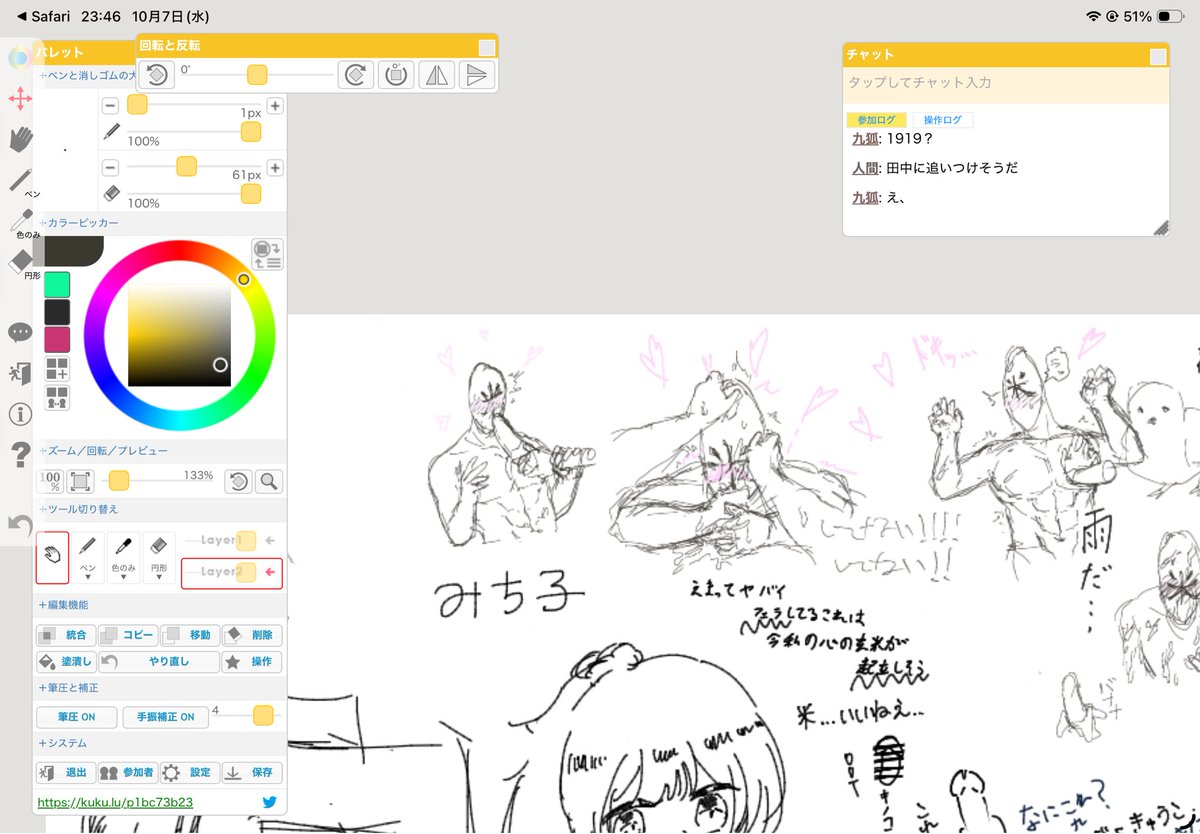Click the exit room icon in sidebar
The height and width of the screenshot is (834, 1200).
point(20,373)
